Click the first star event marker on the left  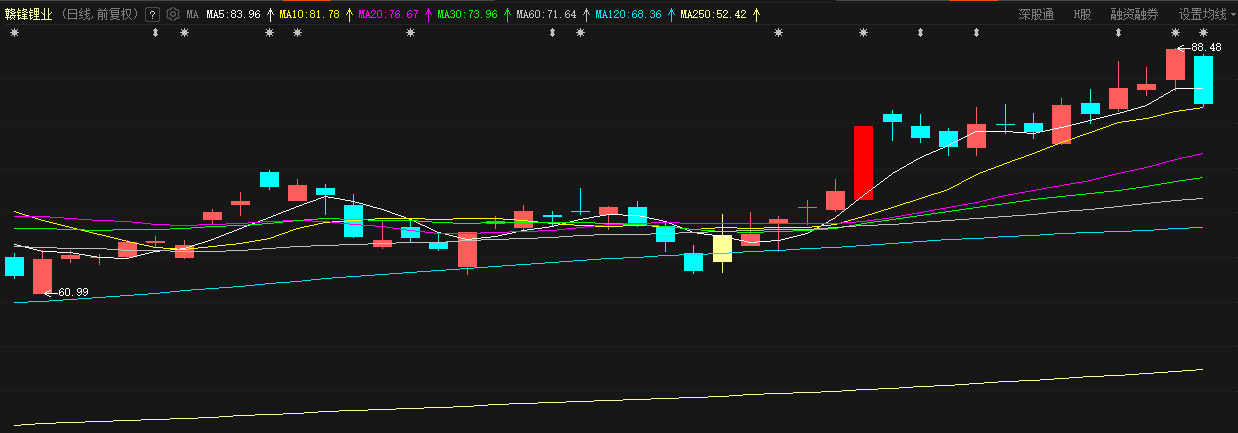[x=14, y=34]
